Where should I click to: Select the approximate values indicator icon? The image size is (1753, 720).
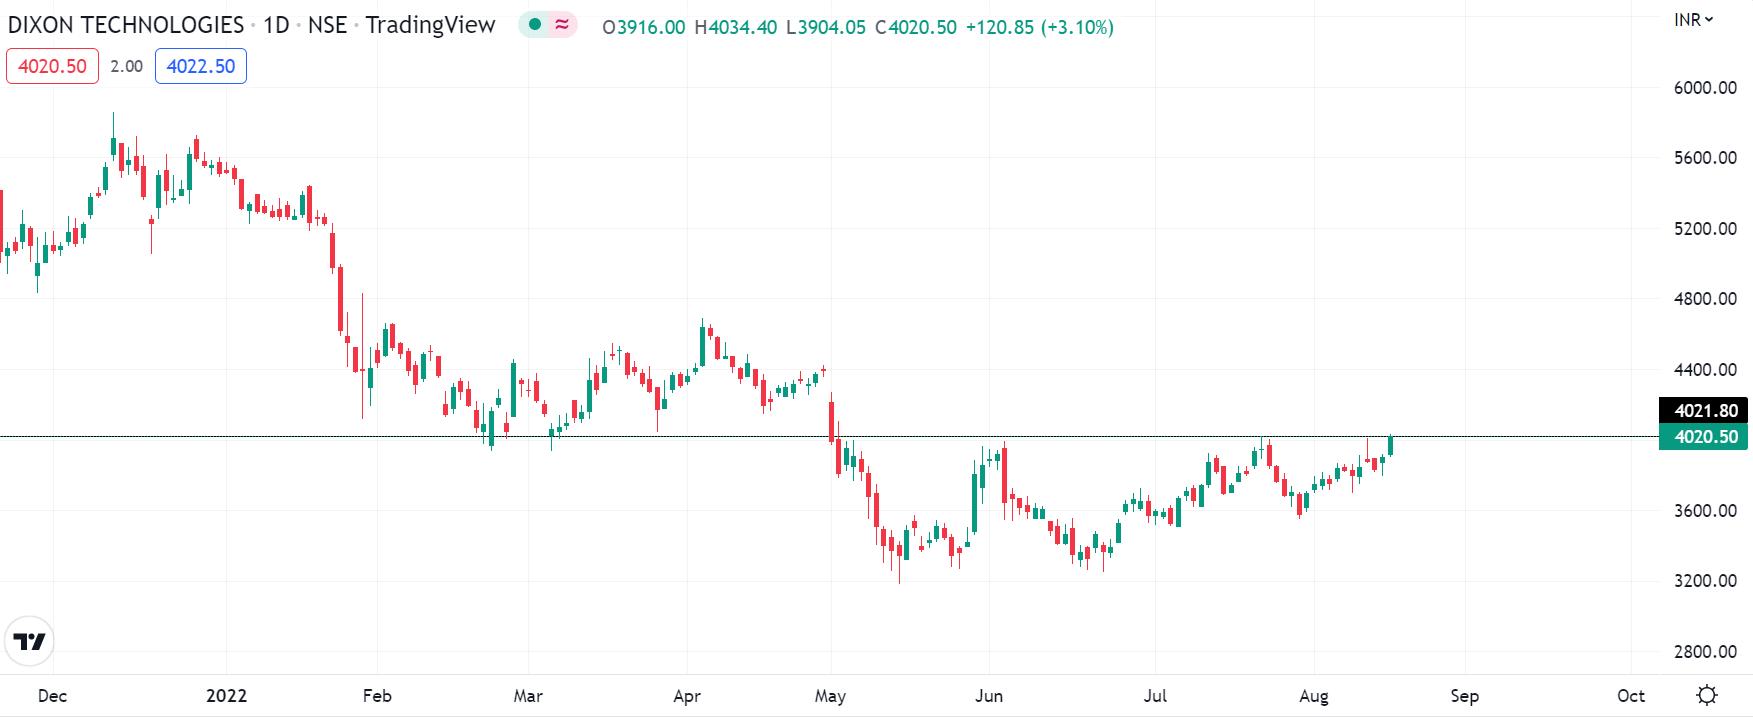coord(561,27)
